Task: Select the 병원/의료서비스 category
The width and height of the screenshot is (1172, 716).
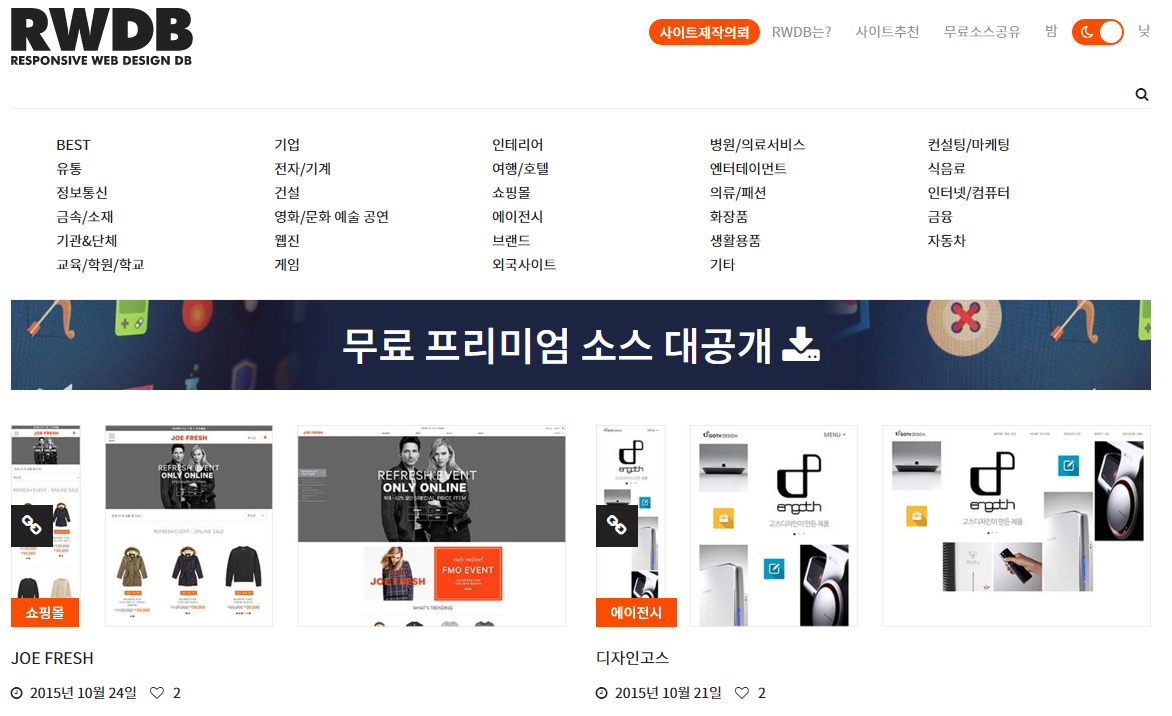Action: point(757,145)
